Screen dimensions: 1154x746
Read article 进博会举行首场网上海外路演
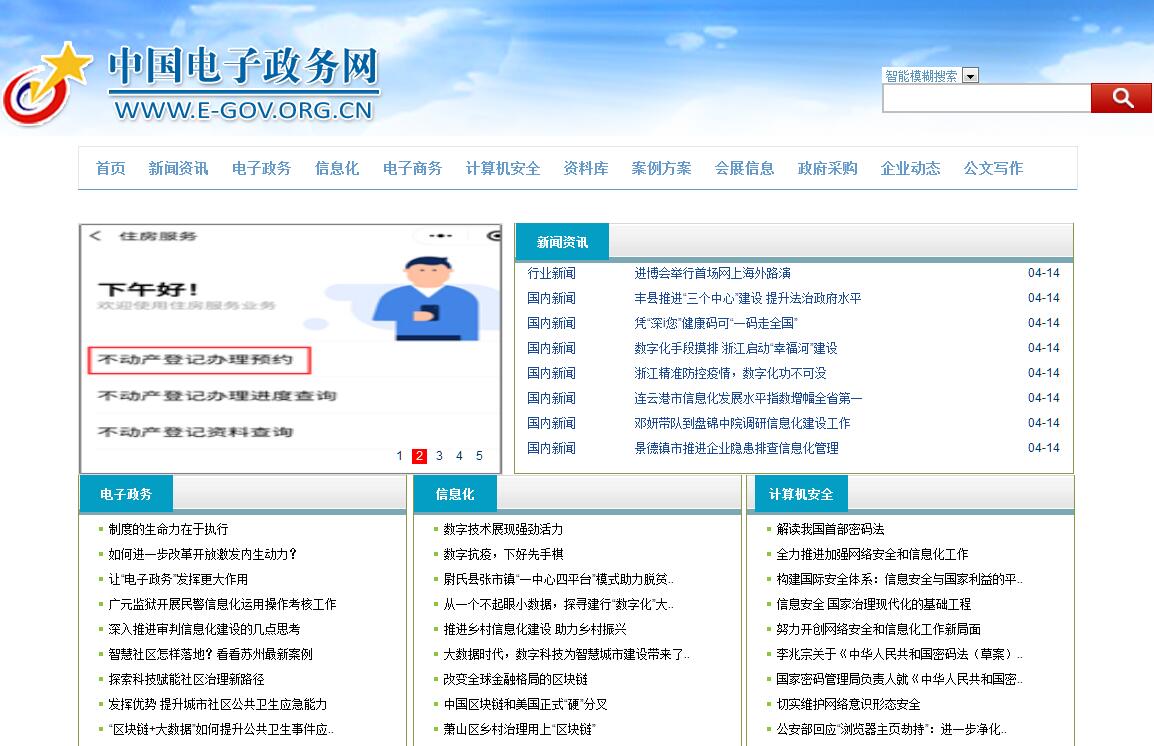(712, 273)
